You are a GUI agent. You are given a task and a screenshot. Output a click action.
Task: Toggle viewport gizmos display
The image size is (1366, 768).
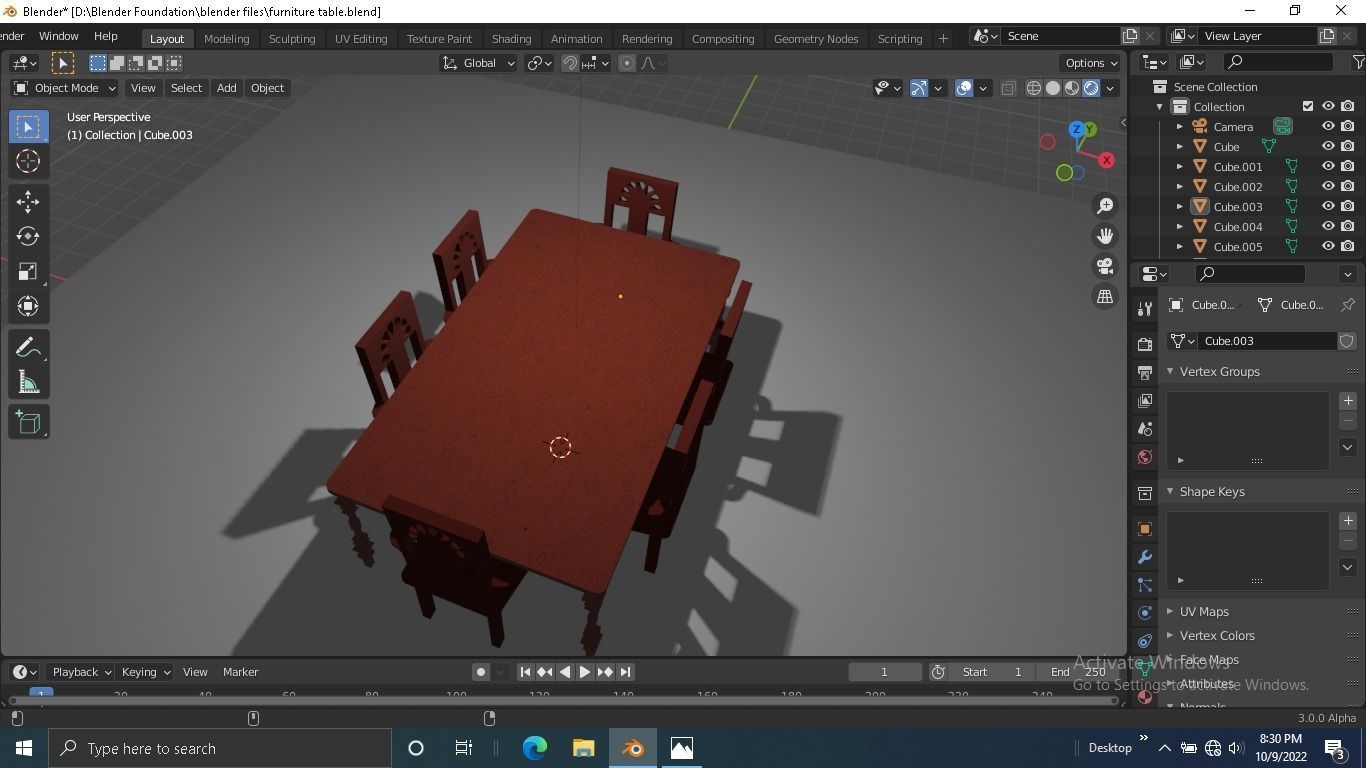click(919, 88)
